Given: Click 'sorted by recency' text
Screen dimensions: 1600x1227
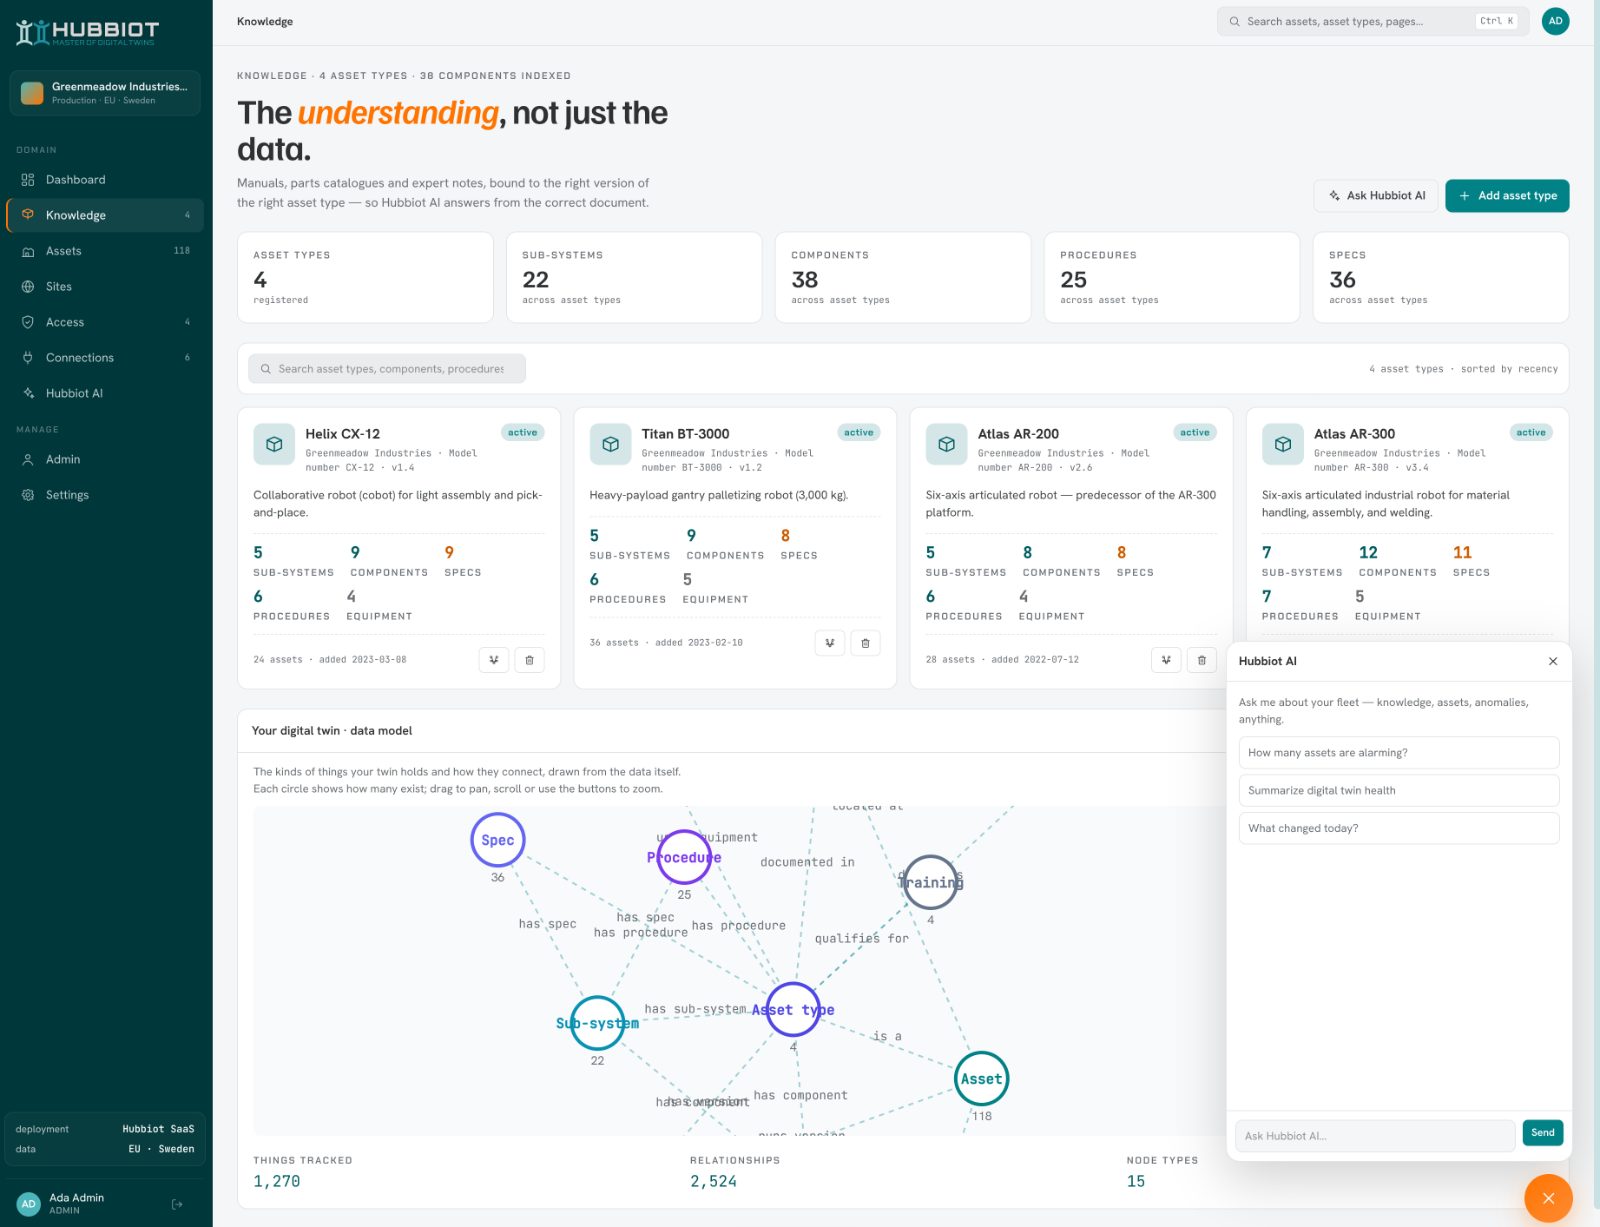Looking at the screenshot, I should click(x=1509, y=369).
